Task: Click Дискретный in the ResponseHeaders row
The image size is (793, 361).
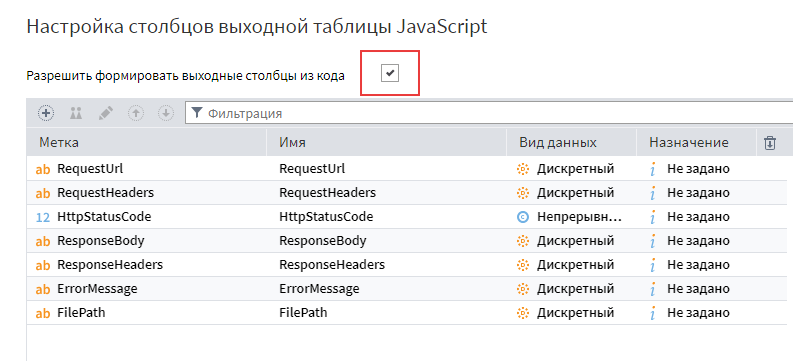Action: pos(576,265)
